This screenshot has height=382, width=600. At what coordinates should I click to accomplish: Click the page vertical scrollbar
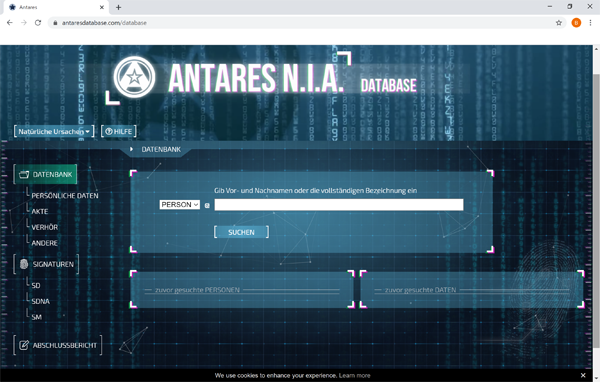click(x=596, y=212)
